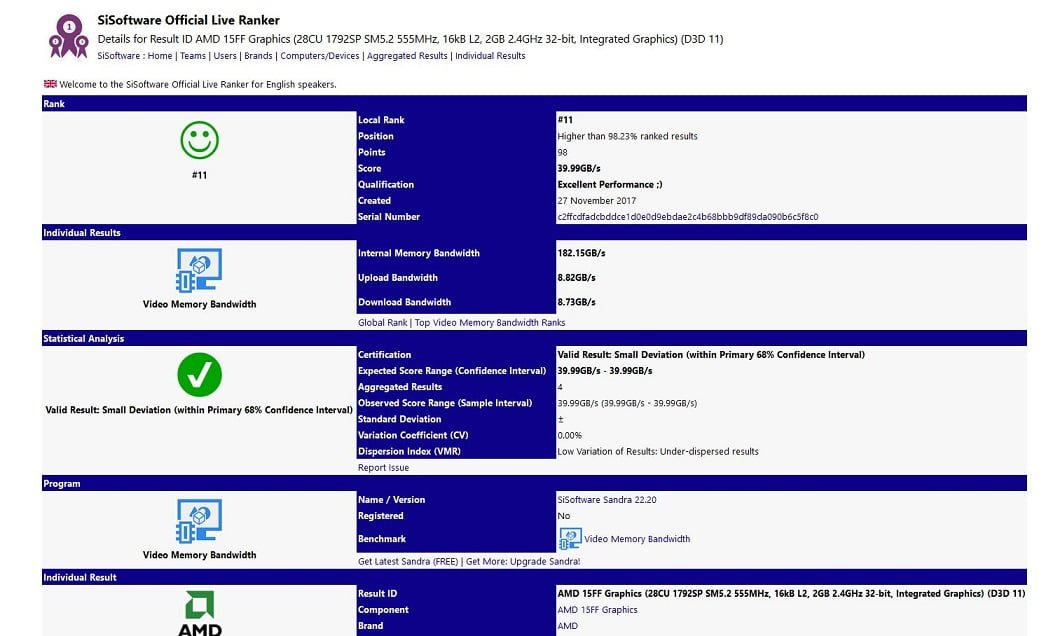
Task: Click the Report Issue link
Action: [383, 468]
